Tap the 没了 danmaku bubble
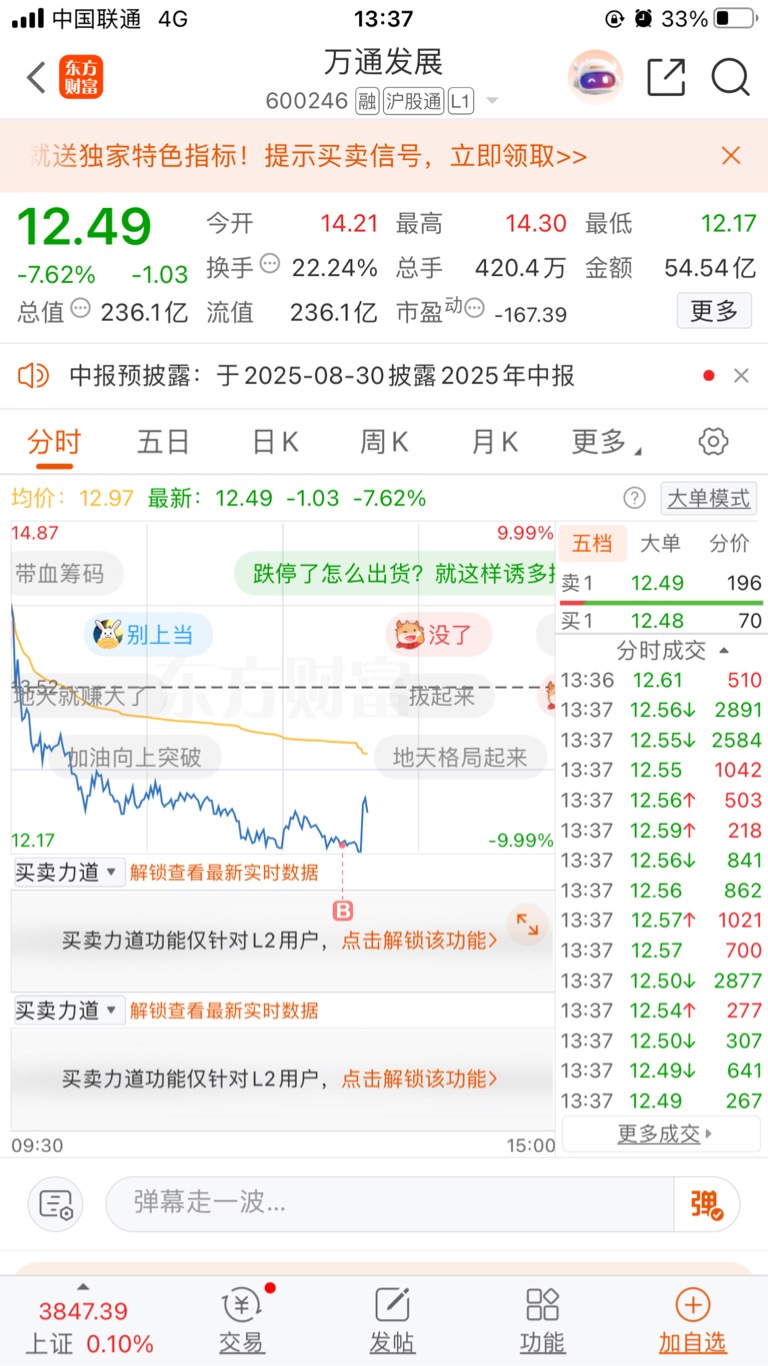This screenshot has width=768, height=1366. [439, 634]
